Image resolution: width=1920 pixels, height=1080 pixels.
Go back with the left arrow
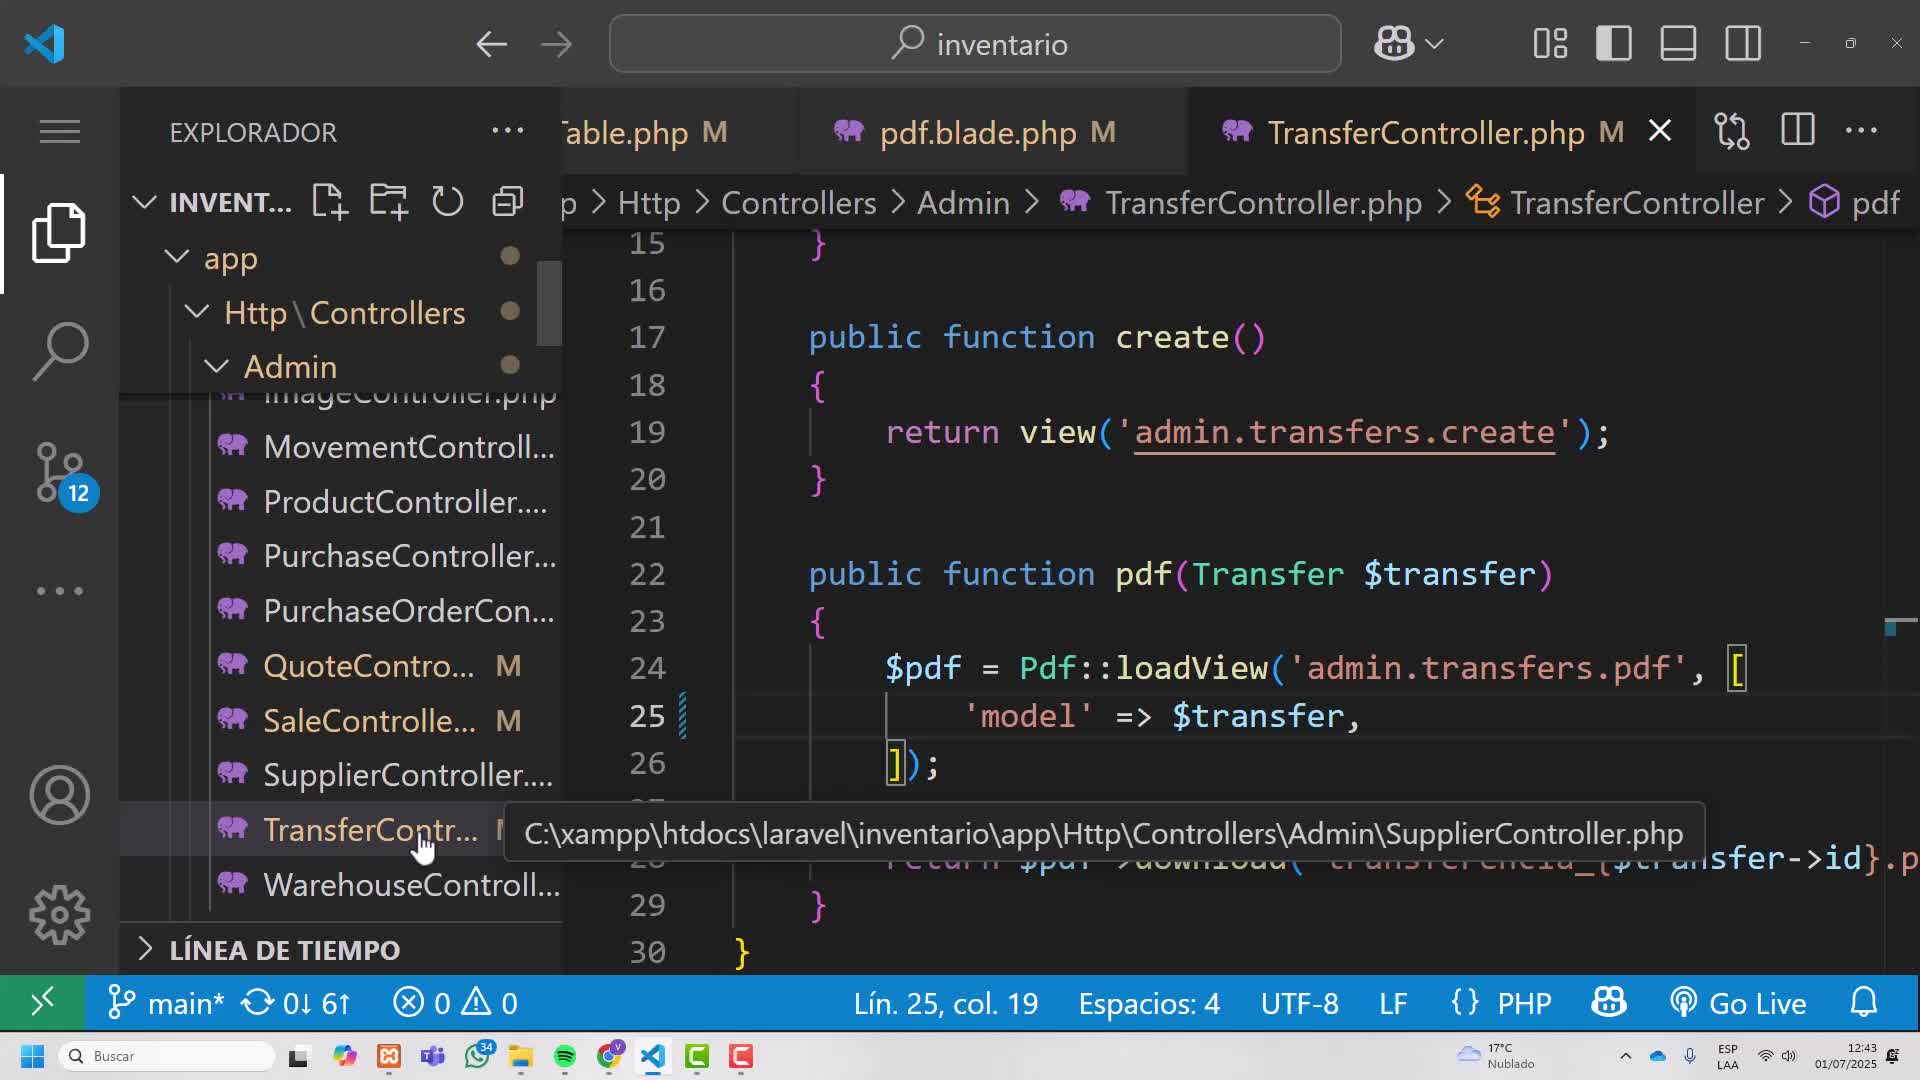(x=491, y=44)
